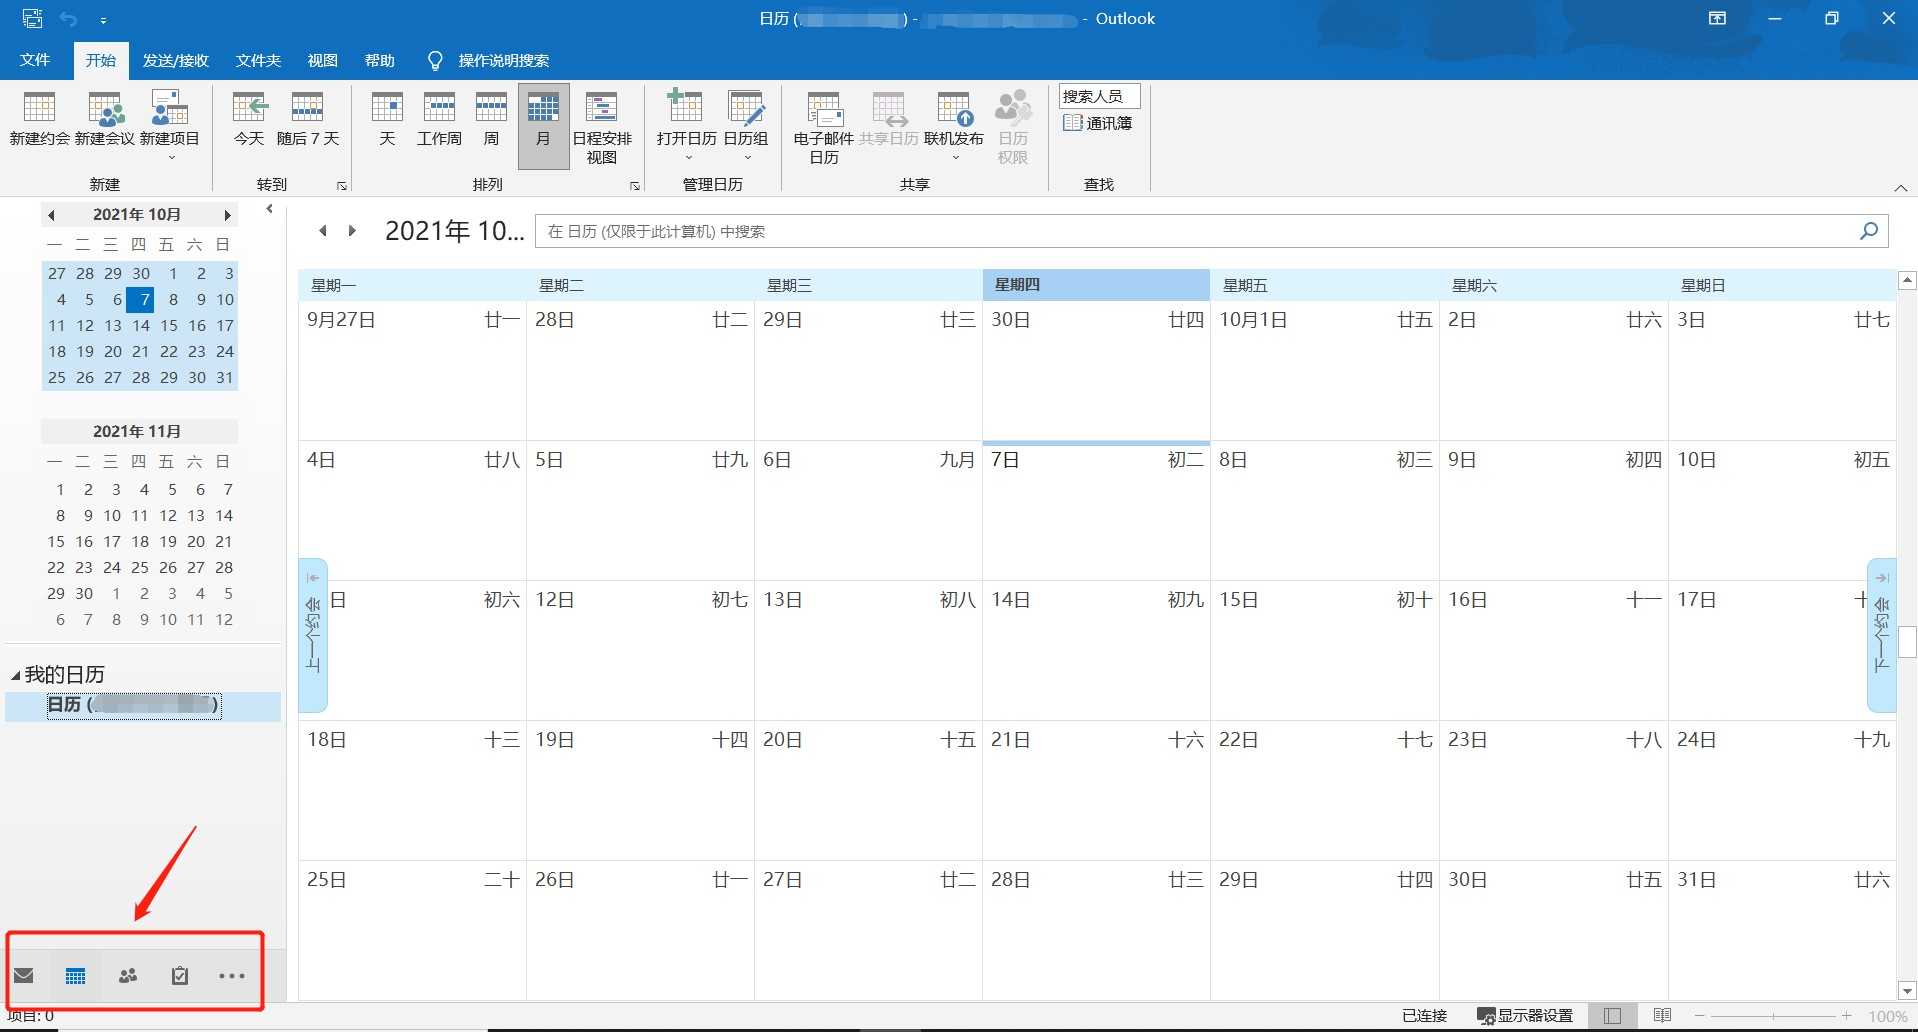The width and height of the screenshot is (1918, 1032).
Task: Switch to Reading view in status bar
Action: 1662,1015
